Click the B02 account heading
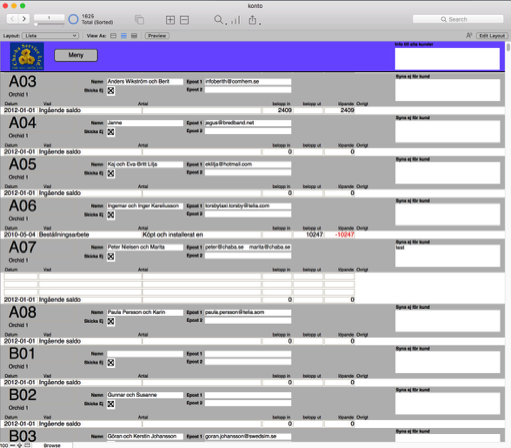Image resolution: width=511 pixels, height=448 pixels. 22,395
